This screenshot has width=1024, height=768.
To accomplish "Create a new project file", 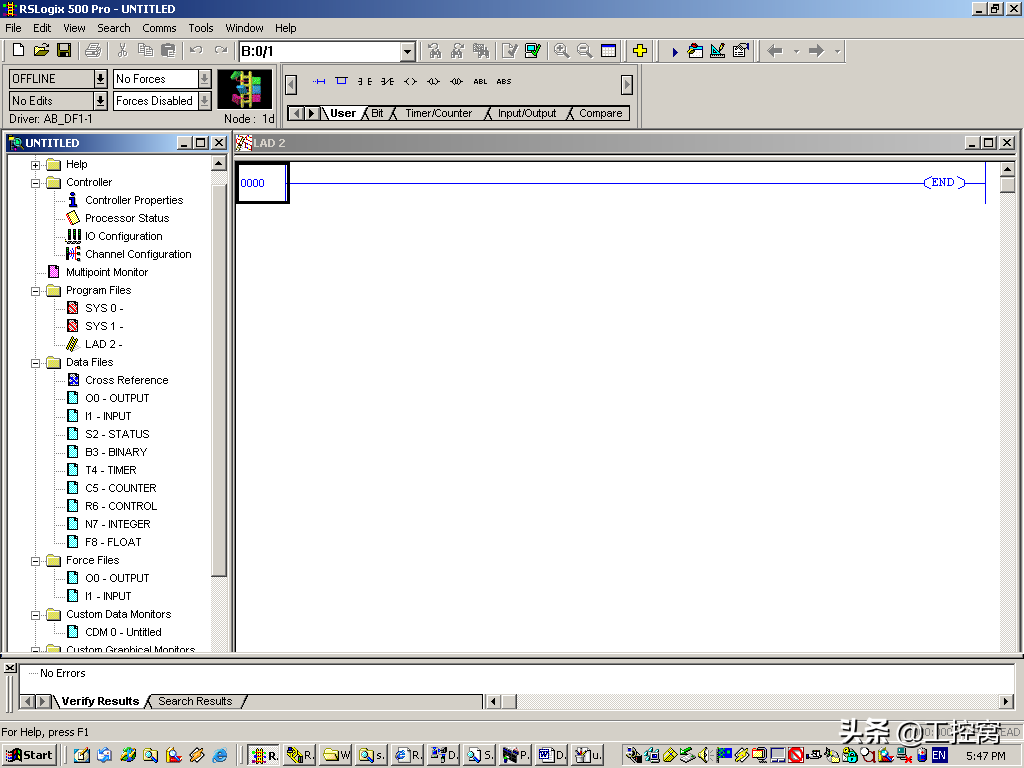I will point(18,50).
